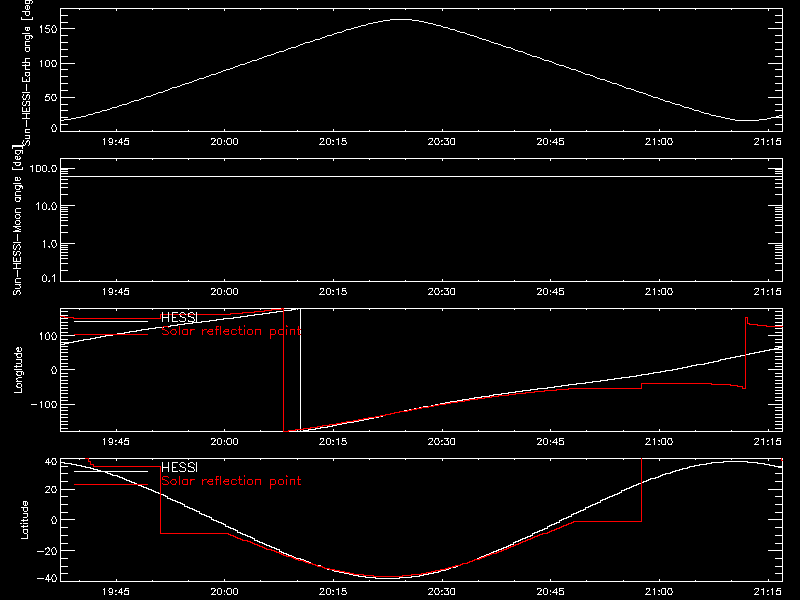The image size is (800, 600).
Task: Click the 0 tick on Longitude axis
Action: 54,370
